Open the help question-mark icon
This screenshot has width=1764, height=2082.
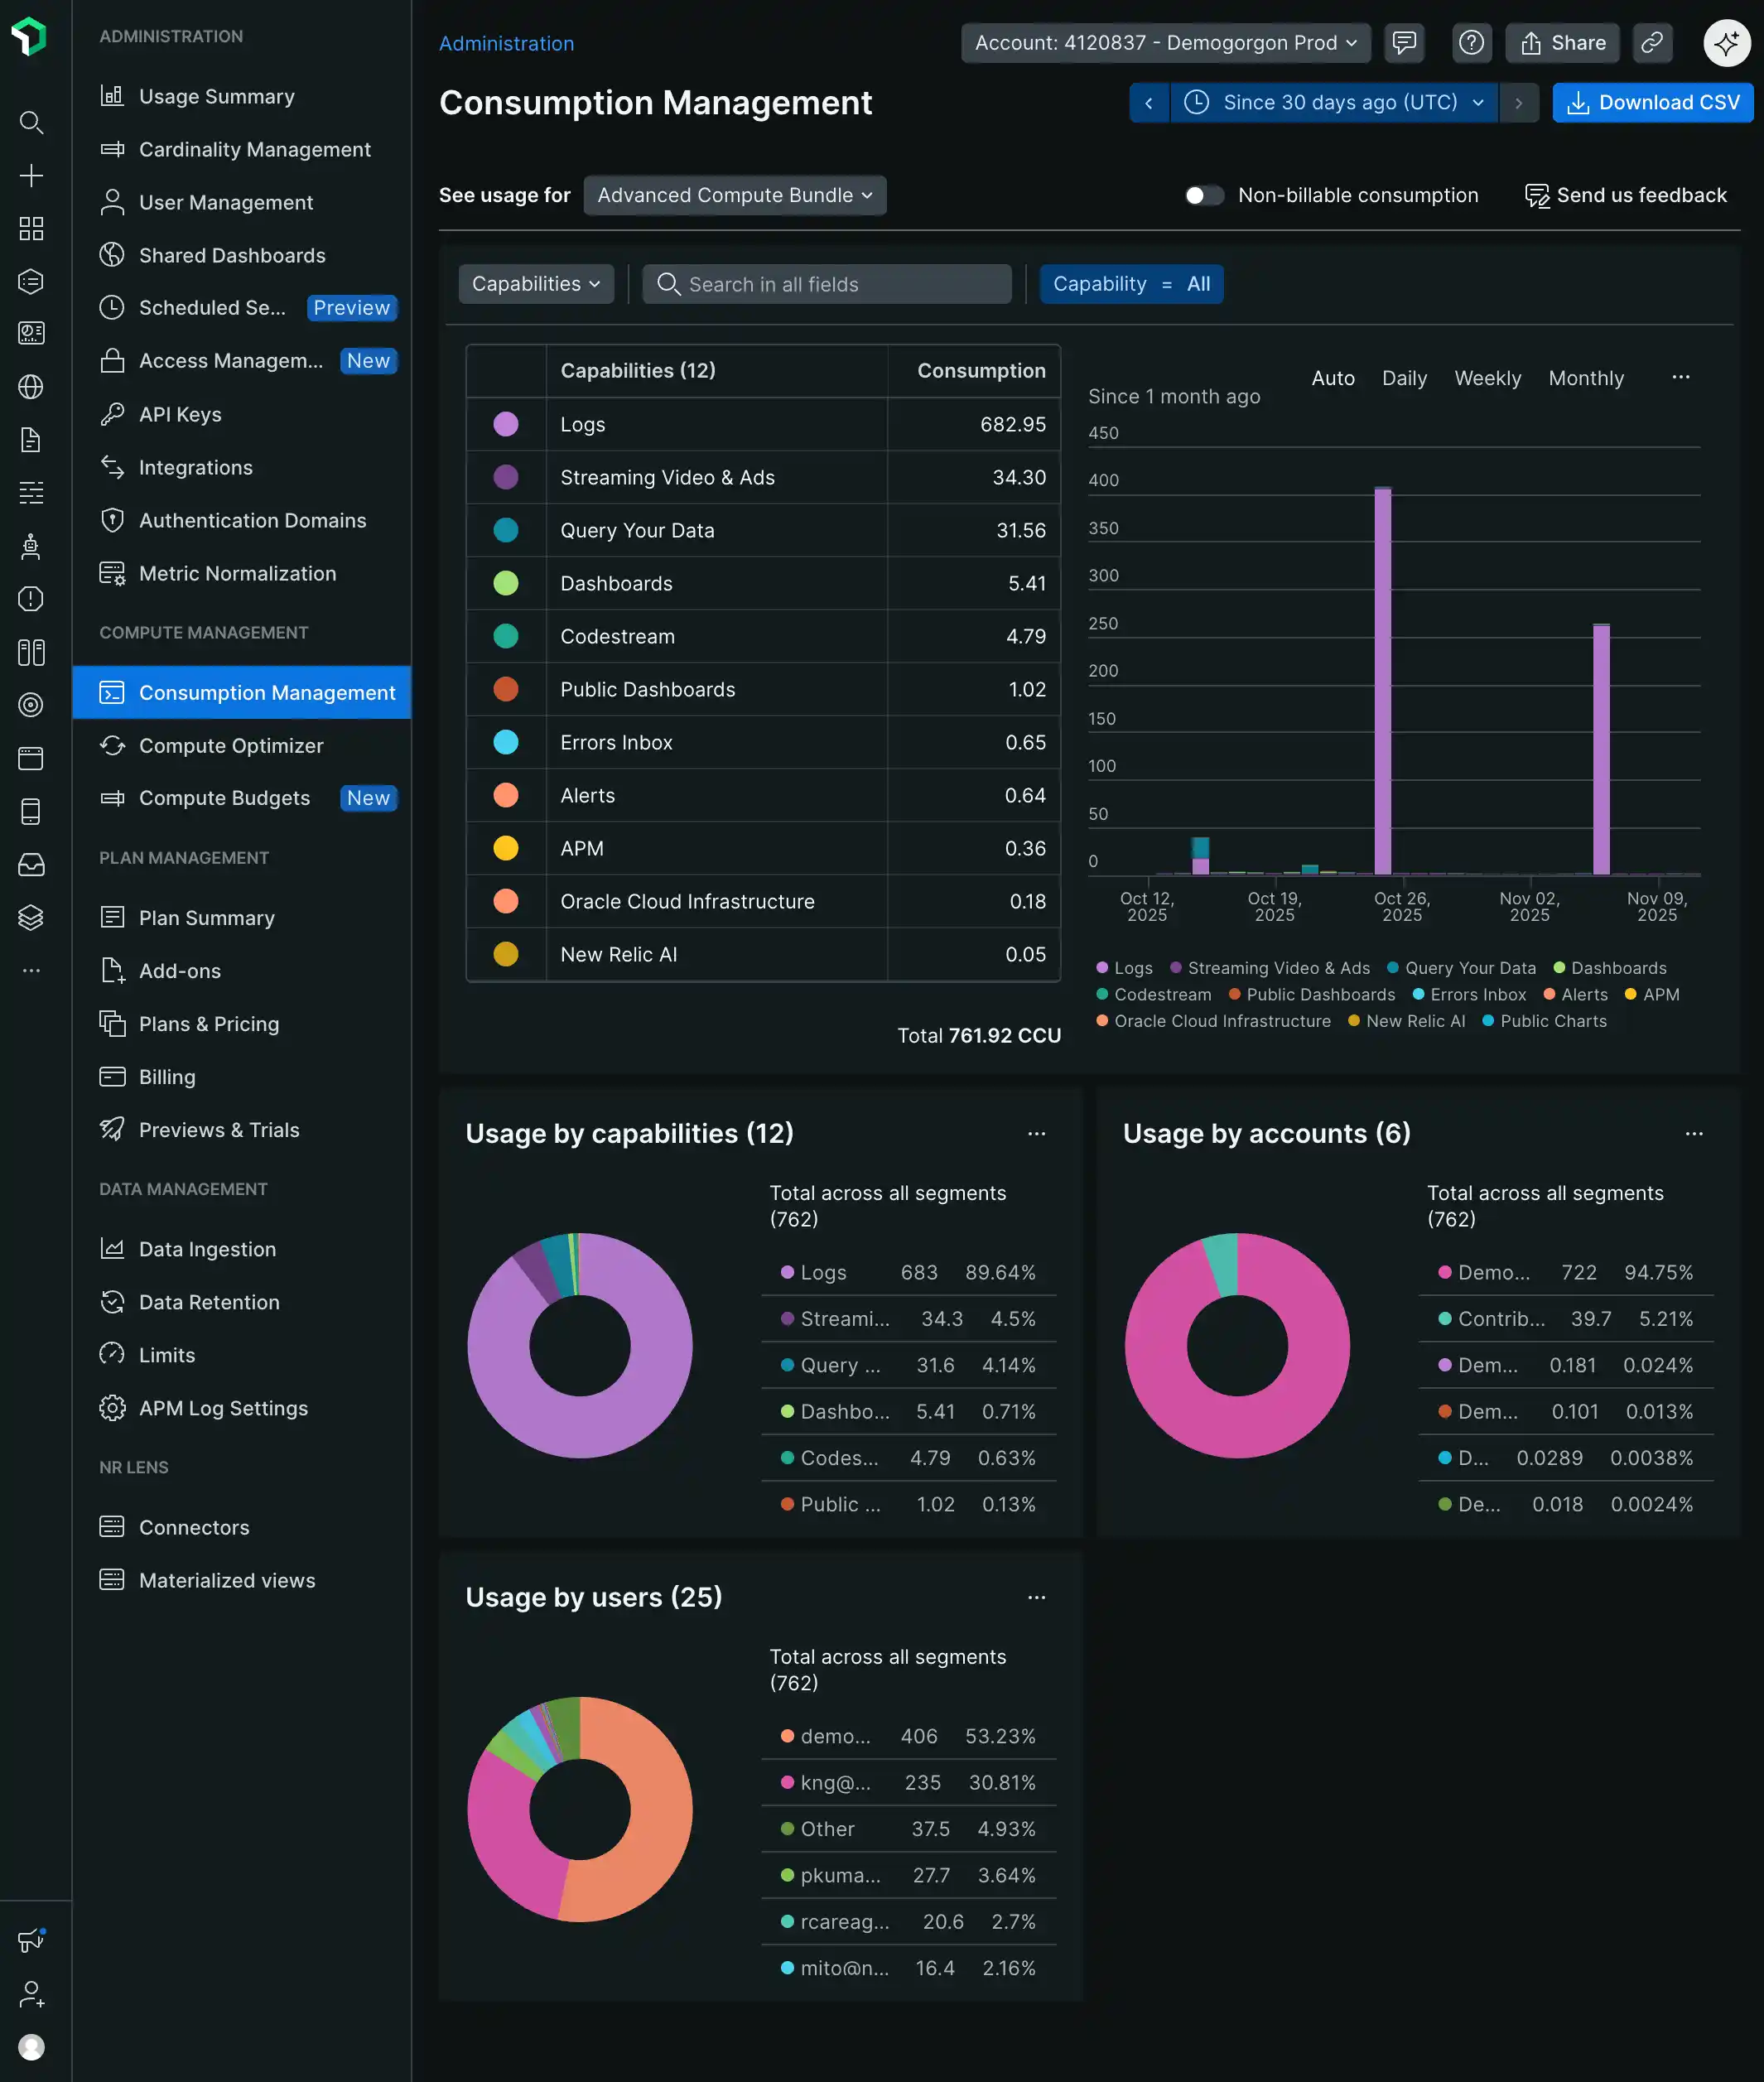click(1471, 43)
